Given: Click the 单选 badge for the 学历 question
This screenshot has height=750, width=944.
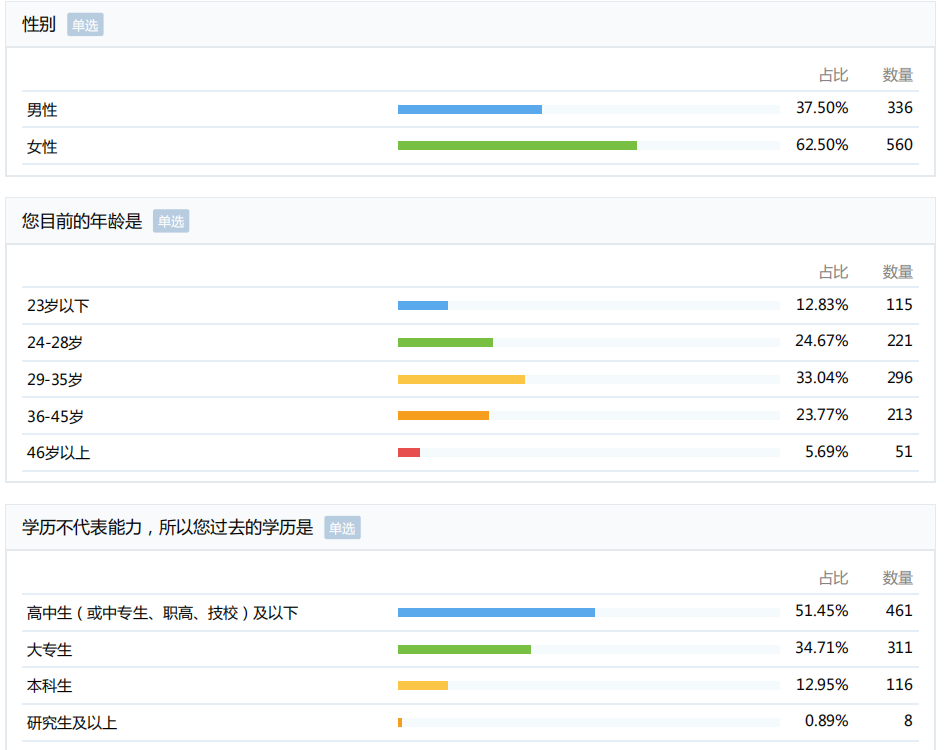Looking at the screenshot, I should point(341,528).
